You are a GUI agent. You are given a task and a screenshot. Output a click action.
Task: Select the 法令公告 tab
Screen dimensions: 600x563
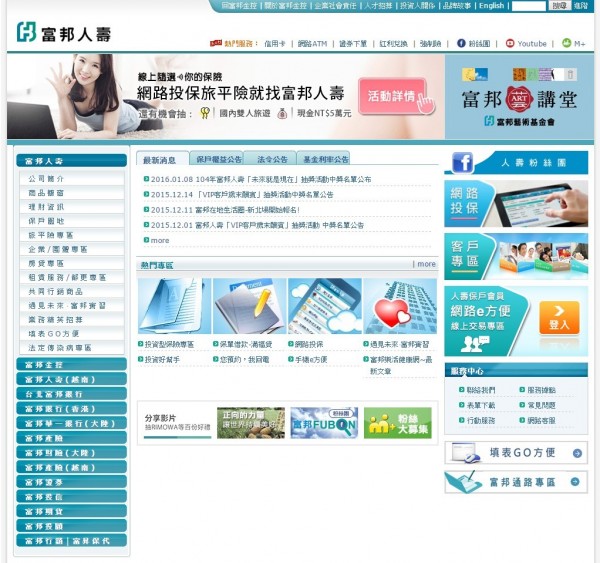(x=270, y=158)
